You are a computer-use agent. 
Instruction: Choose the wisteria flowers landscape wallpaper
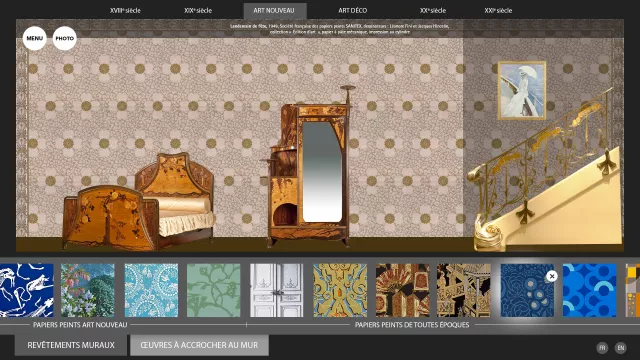[88, 290]
